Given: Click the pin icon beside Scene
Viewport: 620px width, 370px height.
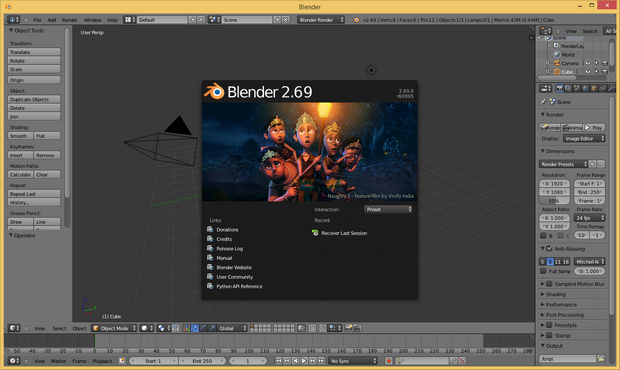Looking at the screenshot, I should [x=543, y=102].
